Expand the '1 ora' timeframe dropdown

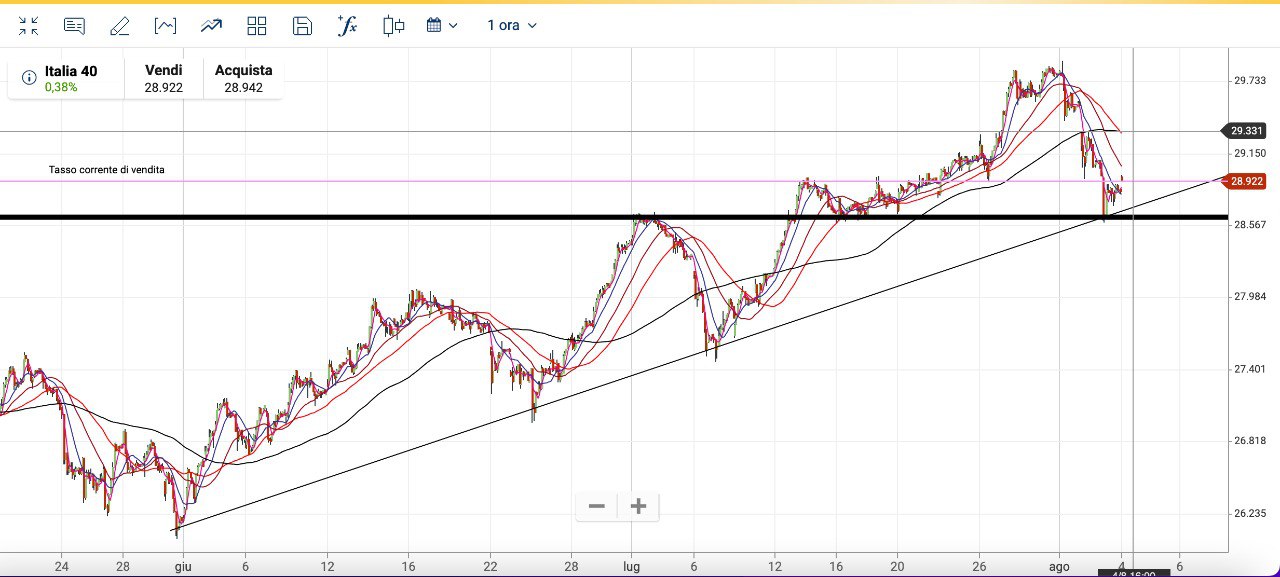512,26
